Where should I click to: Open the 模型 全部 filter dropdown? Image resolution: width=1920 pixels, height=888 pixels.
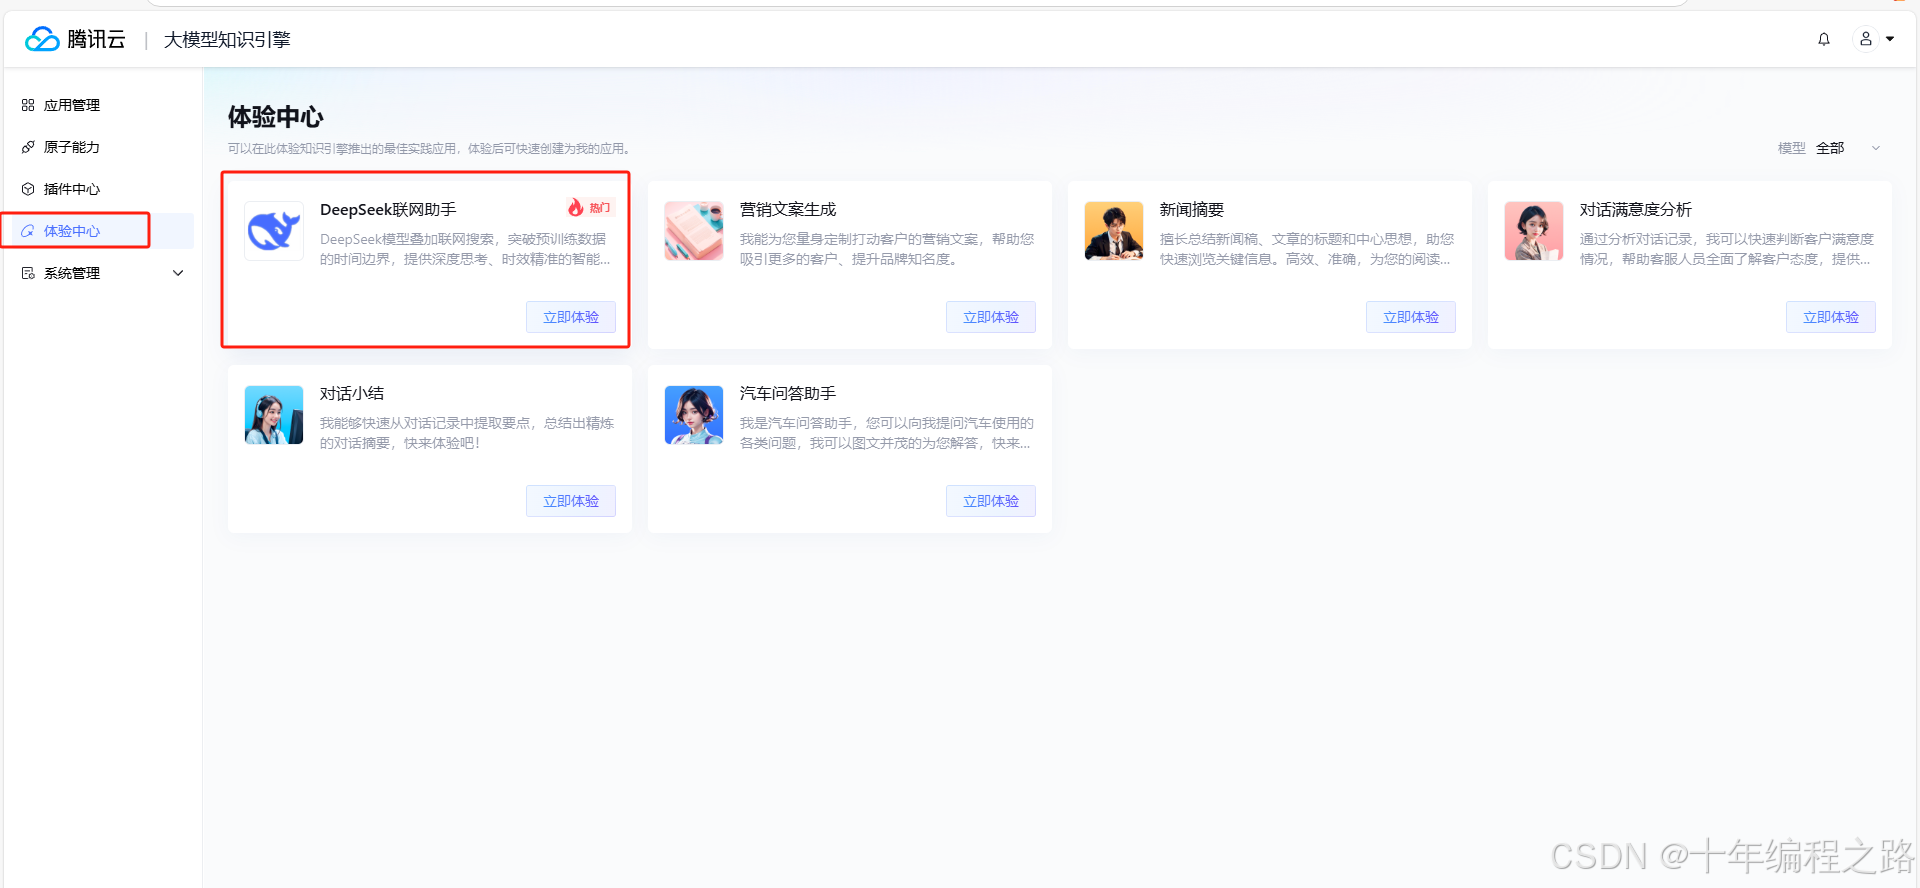click(x=1830, y=148)
